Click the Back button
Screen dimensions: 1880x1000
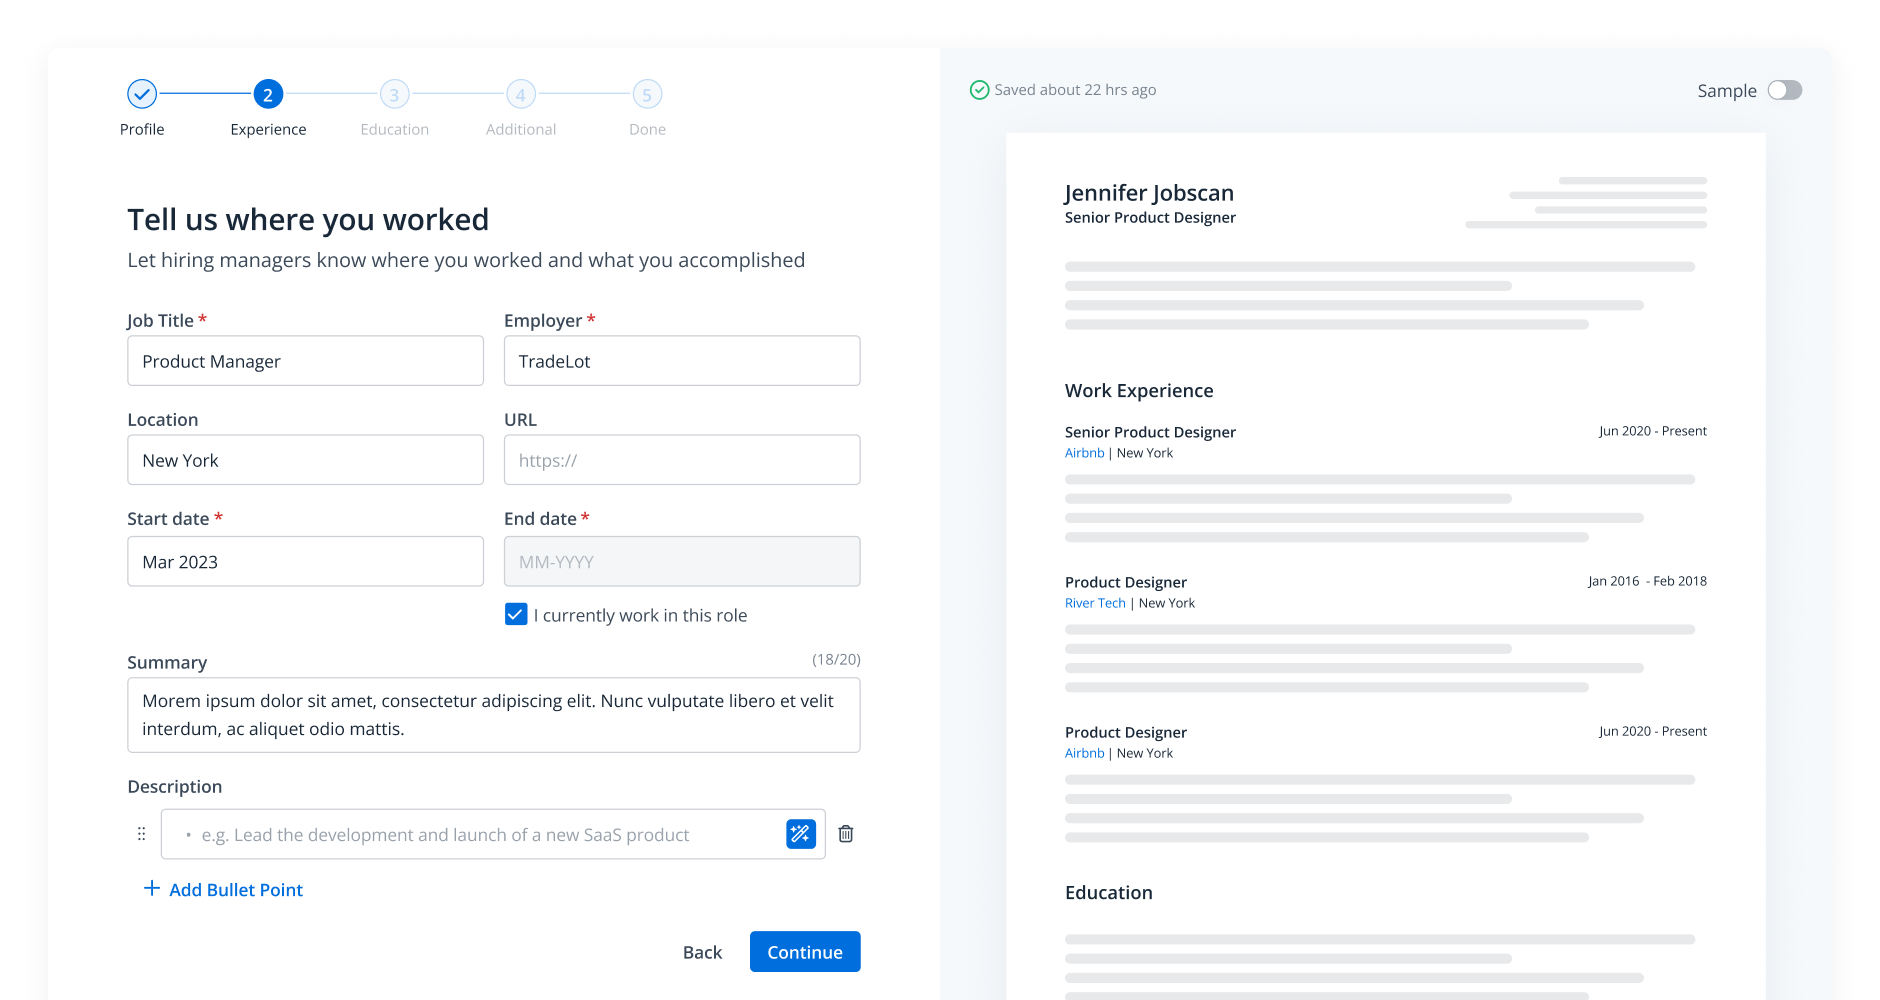[x=702, y=952]
